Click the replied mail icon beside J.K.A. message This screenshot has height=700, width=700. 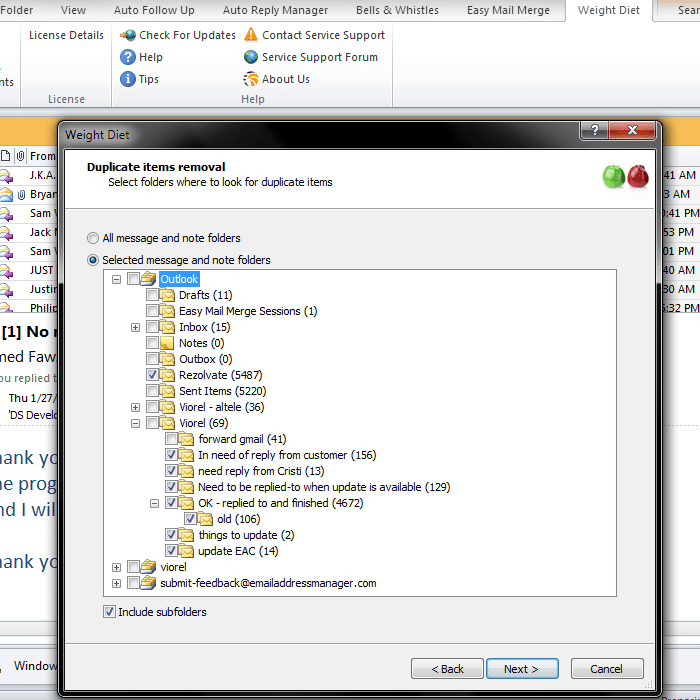pyautogui.click(x=7, y=175)
